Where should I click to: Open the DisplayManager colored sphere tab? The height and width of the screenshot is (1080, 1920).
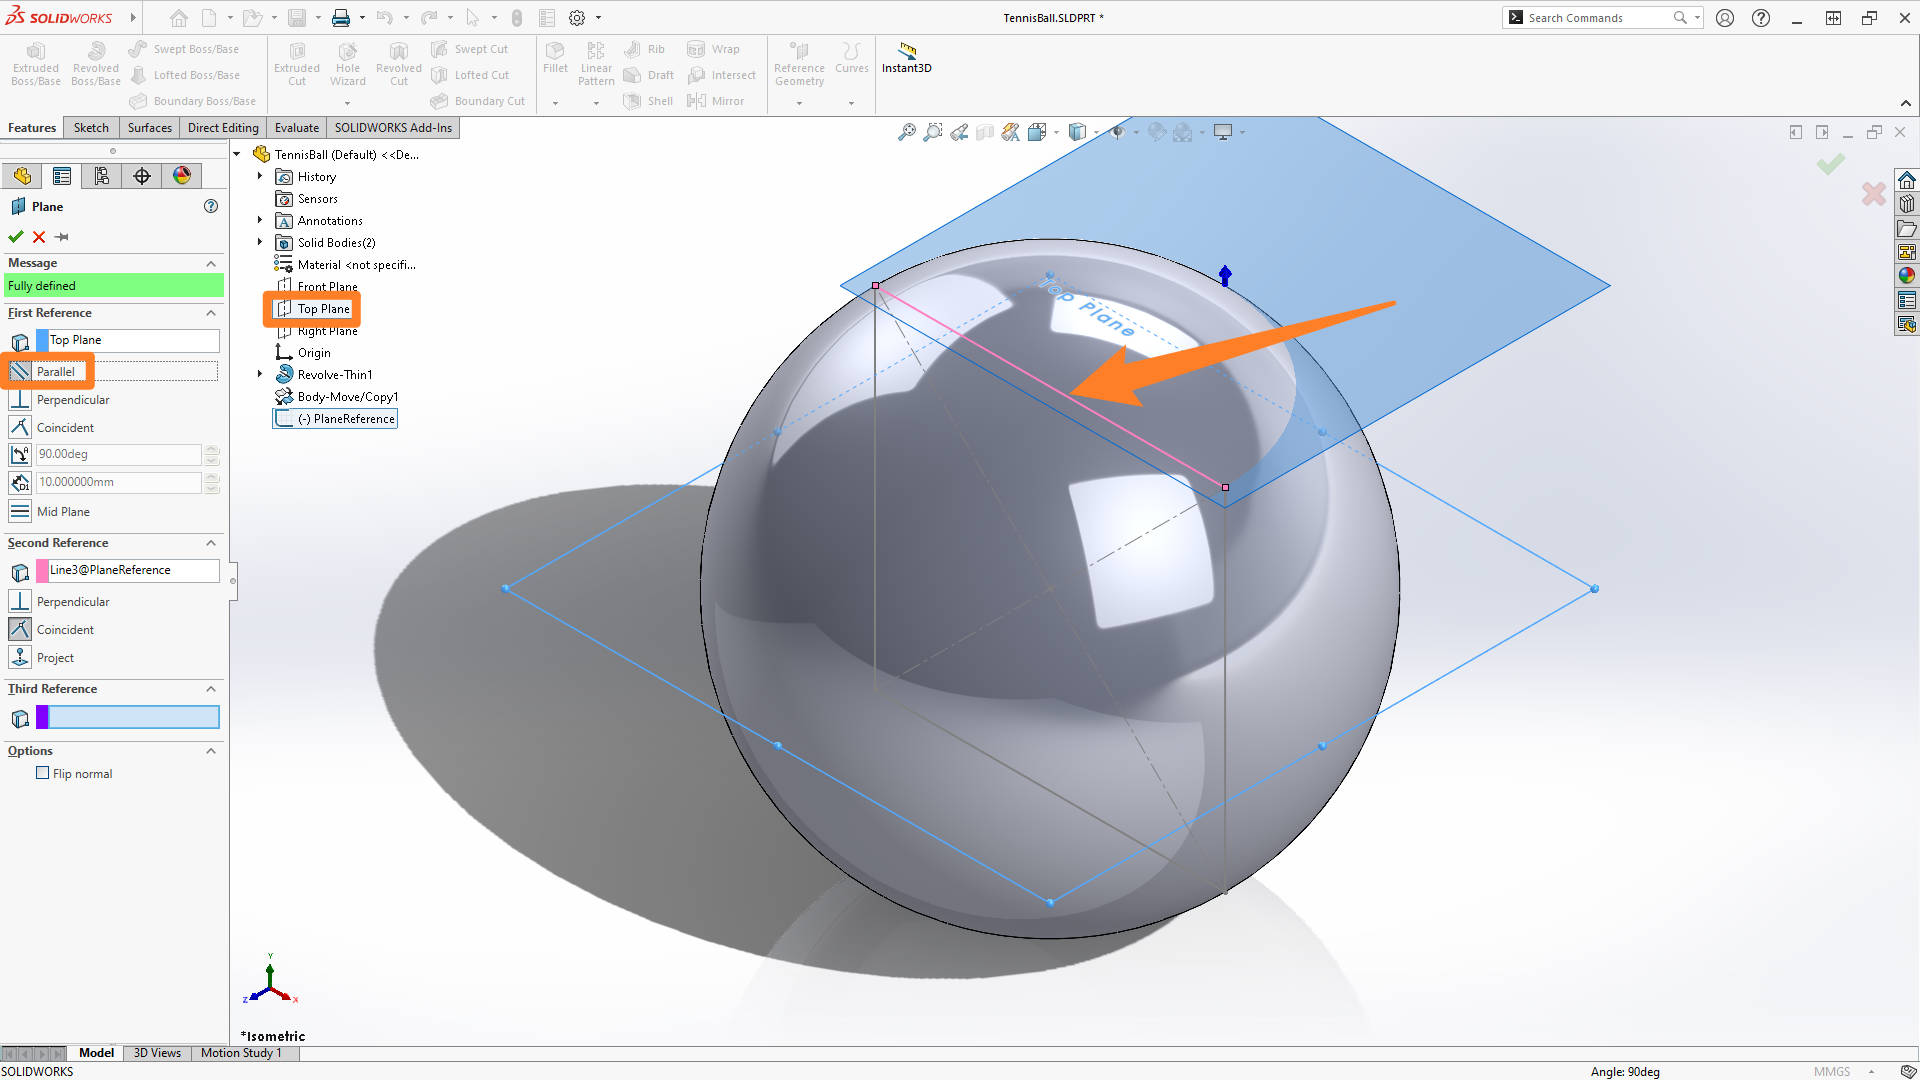coord(181,175)
